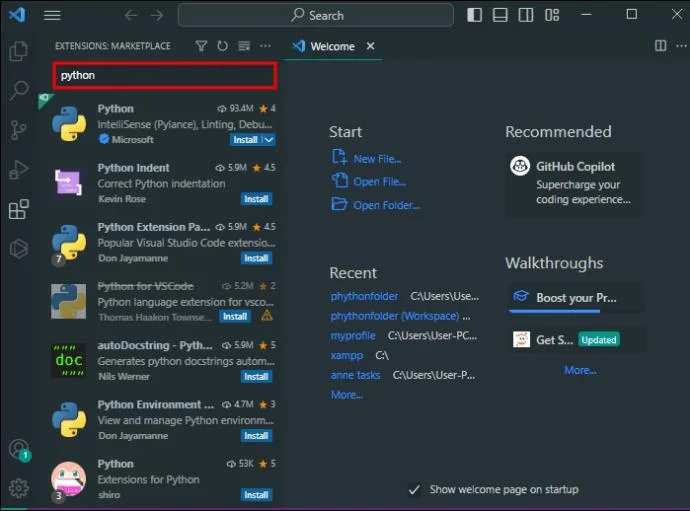Install the Python extension by shiro

(x=256, y=495)
